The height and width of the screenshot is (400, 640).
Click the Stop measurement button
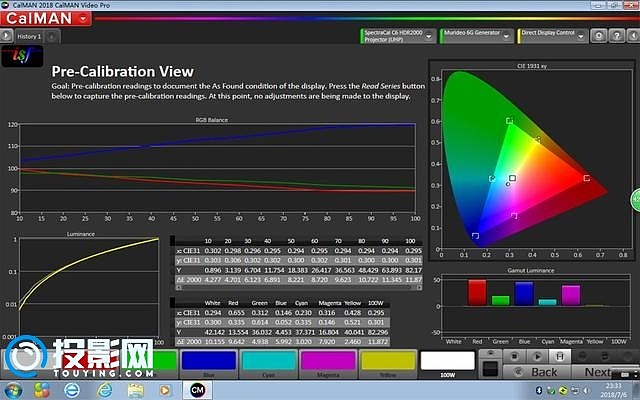(x=514, y=357)
